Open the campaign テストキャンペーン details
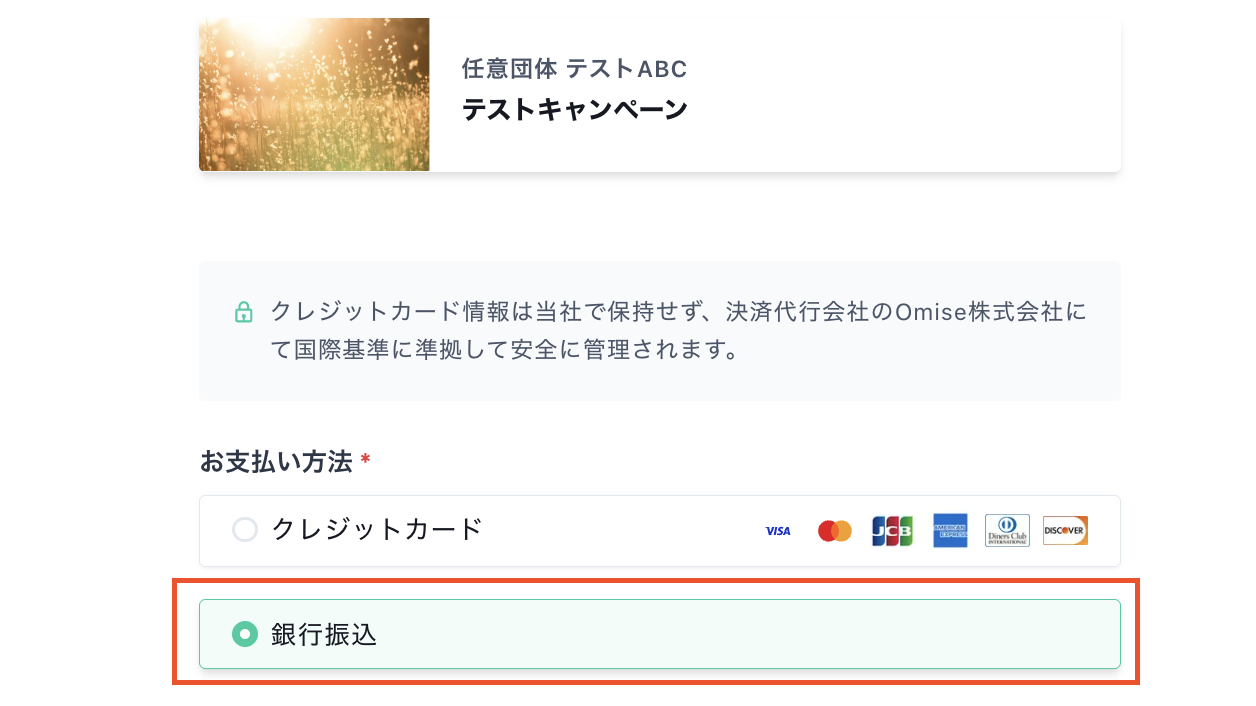 tap(575, 108)
